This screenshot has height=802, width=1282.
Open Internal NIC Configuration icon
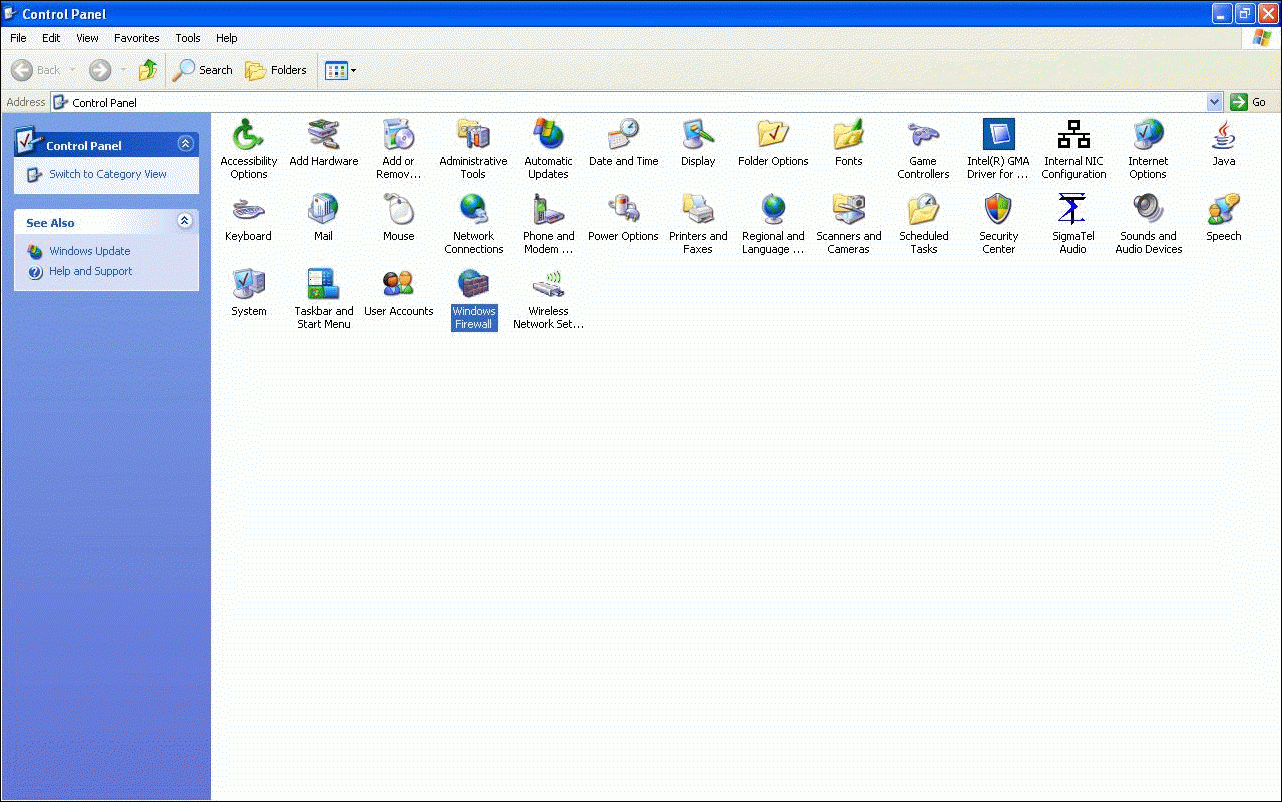tap(1074, 135)
